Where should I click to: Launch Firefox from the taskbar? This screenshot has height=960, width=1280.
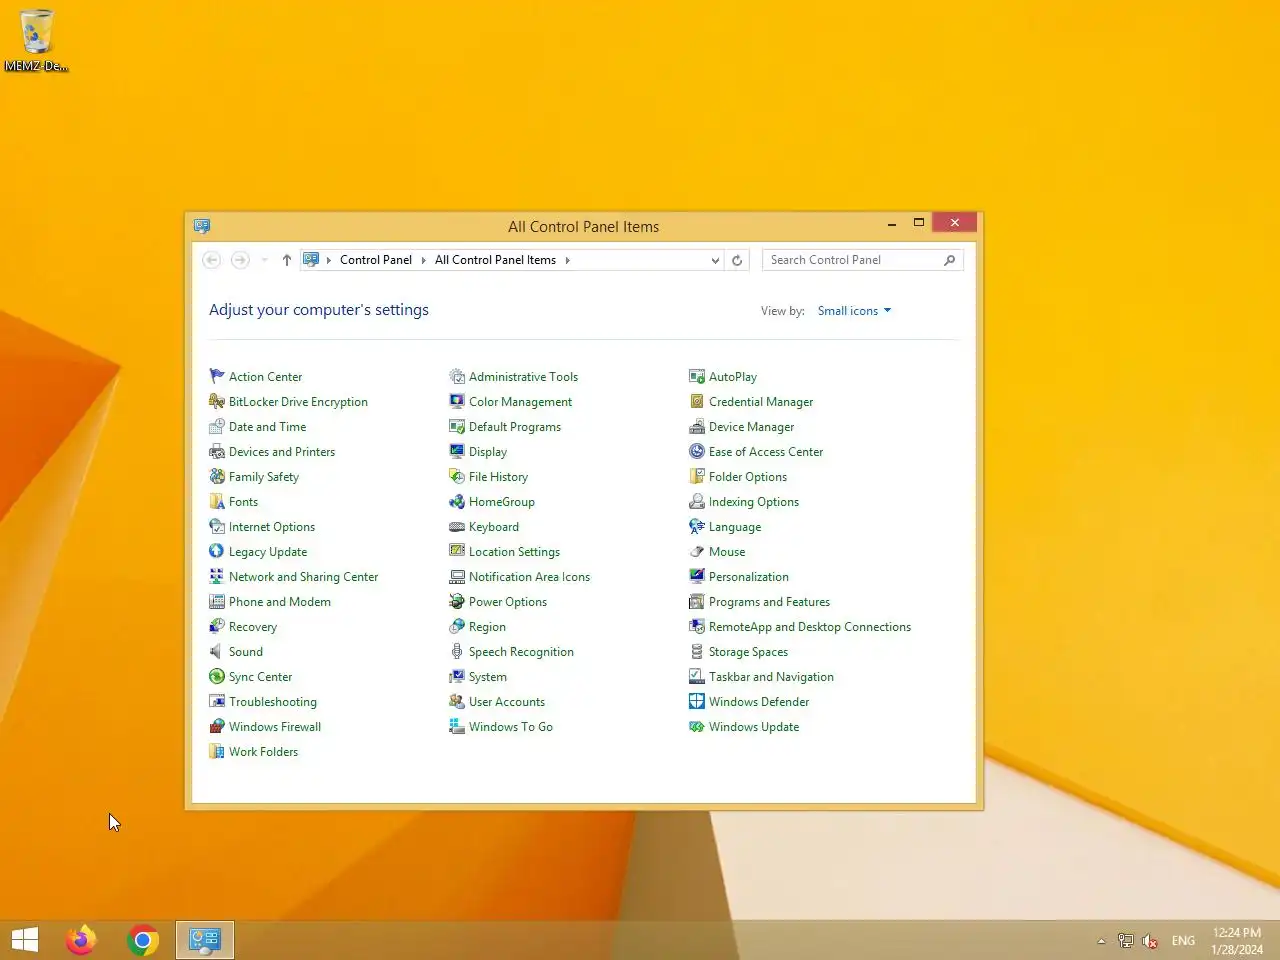click(x=81, y=940)
